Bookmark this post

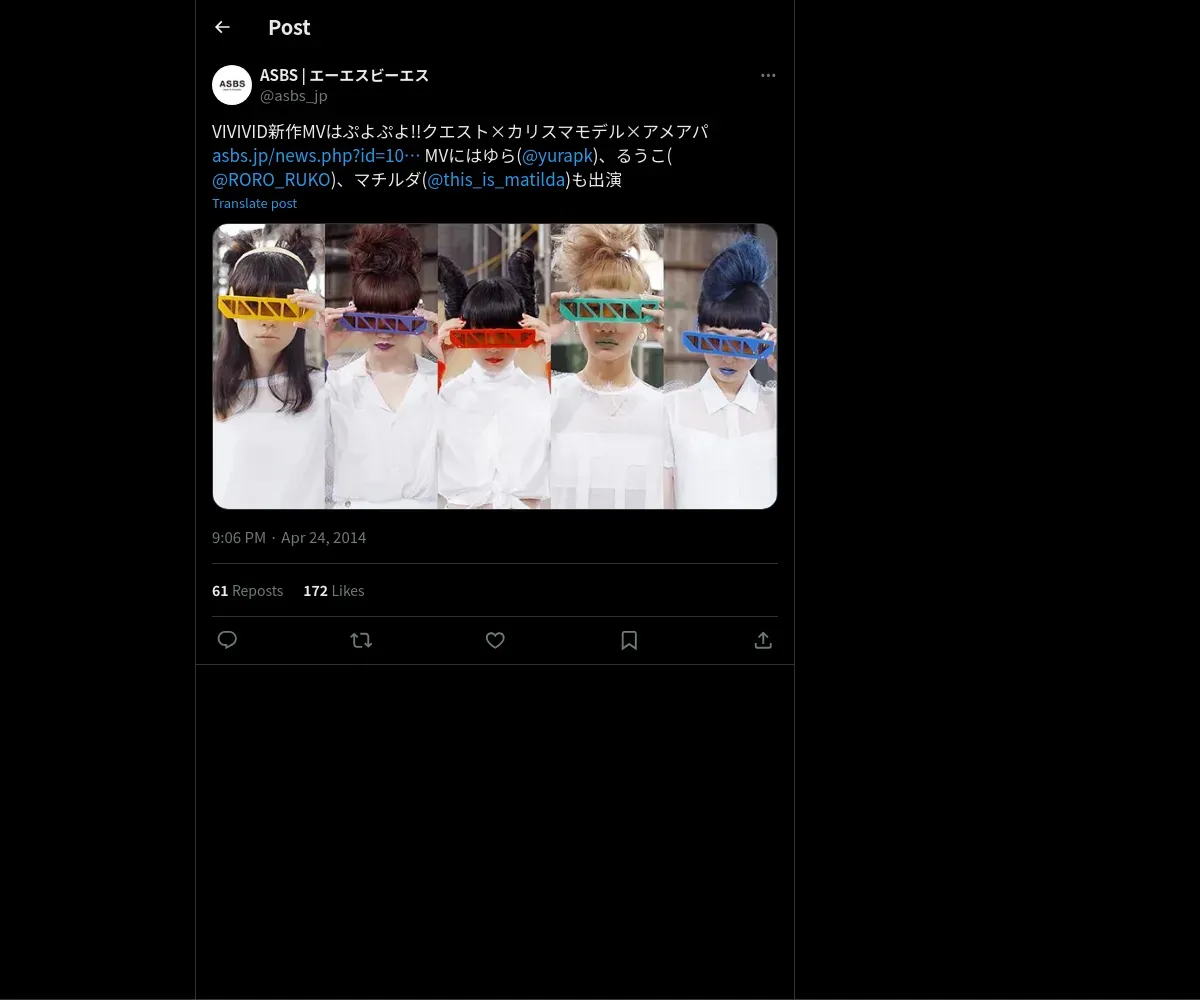[x=629, y=640]
